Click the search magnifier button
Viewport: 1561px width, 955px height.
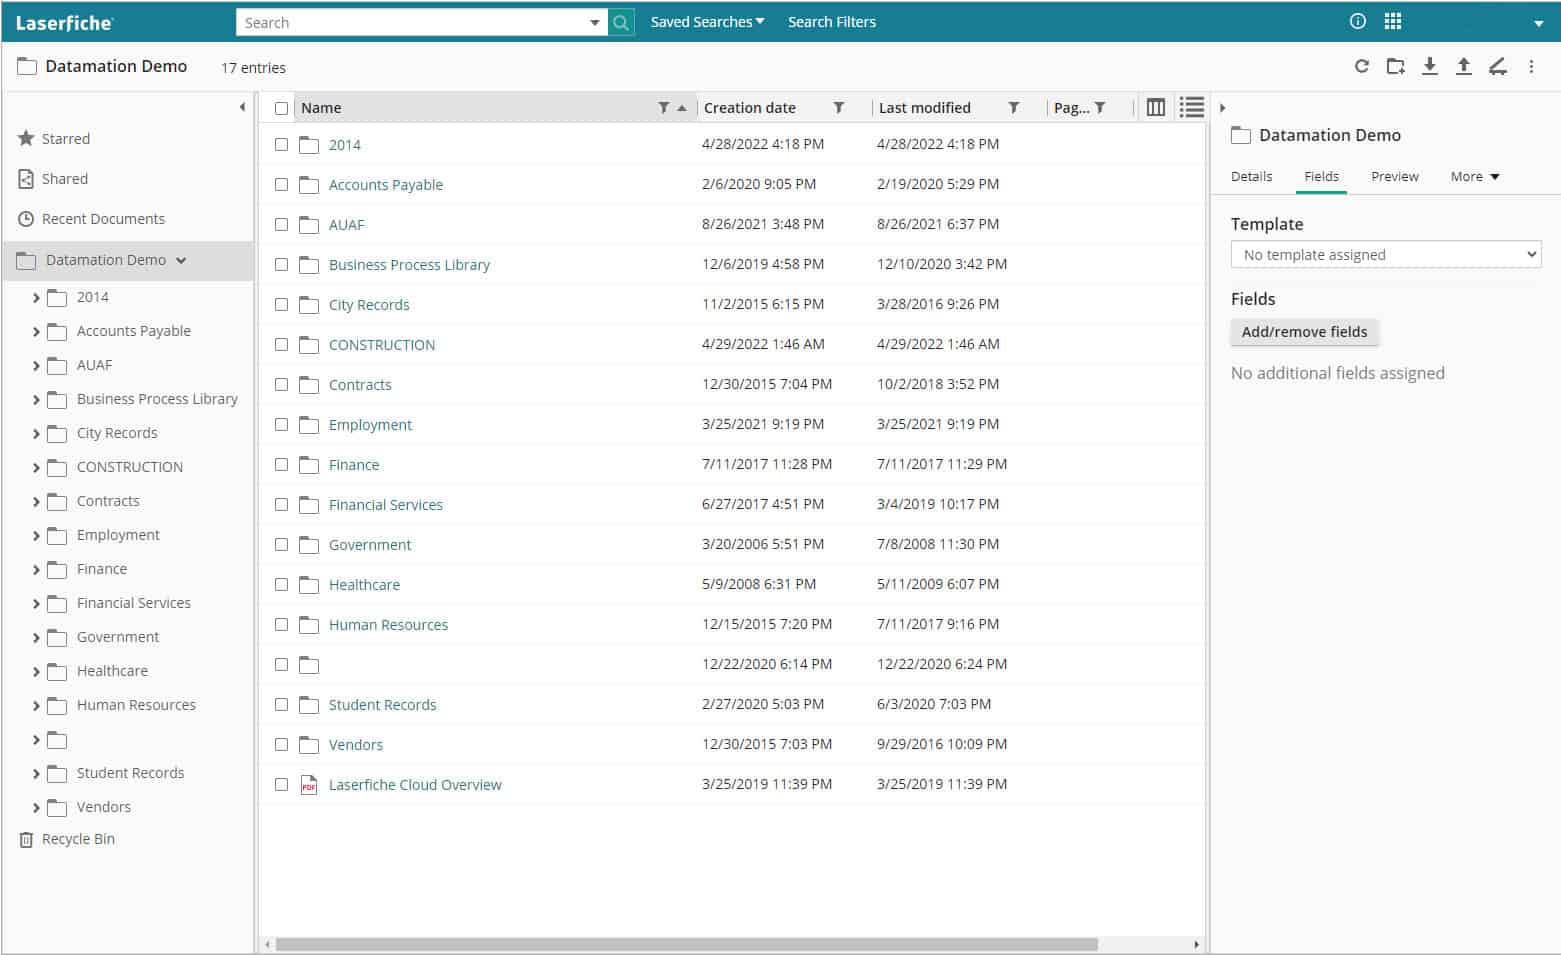coord(621,22)
